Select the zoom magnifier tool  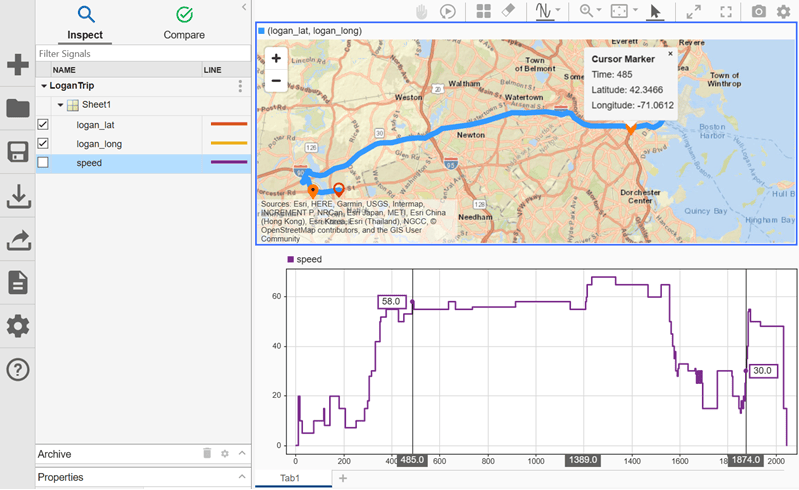pyautogui.click(x=586, y=11)
